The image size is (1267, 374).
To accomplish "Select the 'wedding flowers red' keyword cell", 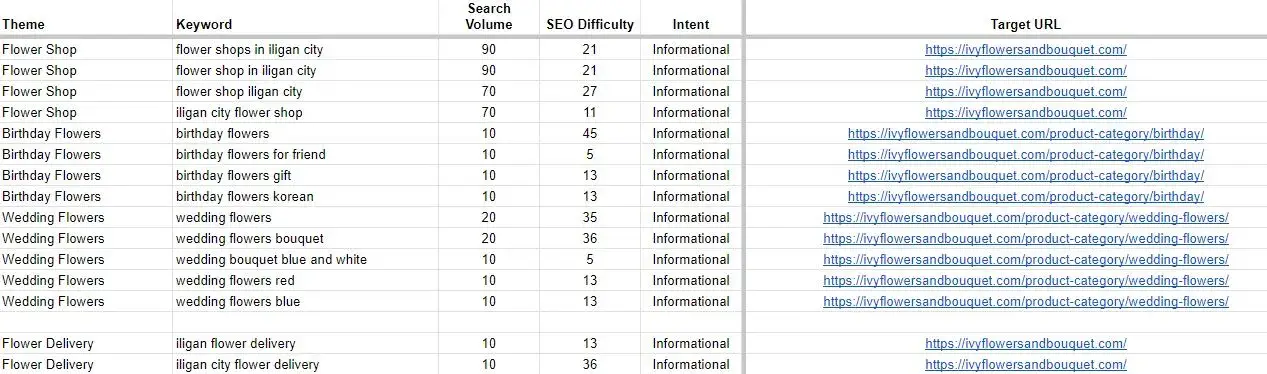I will coord(305,280).
